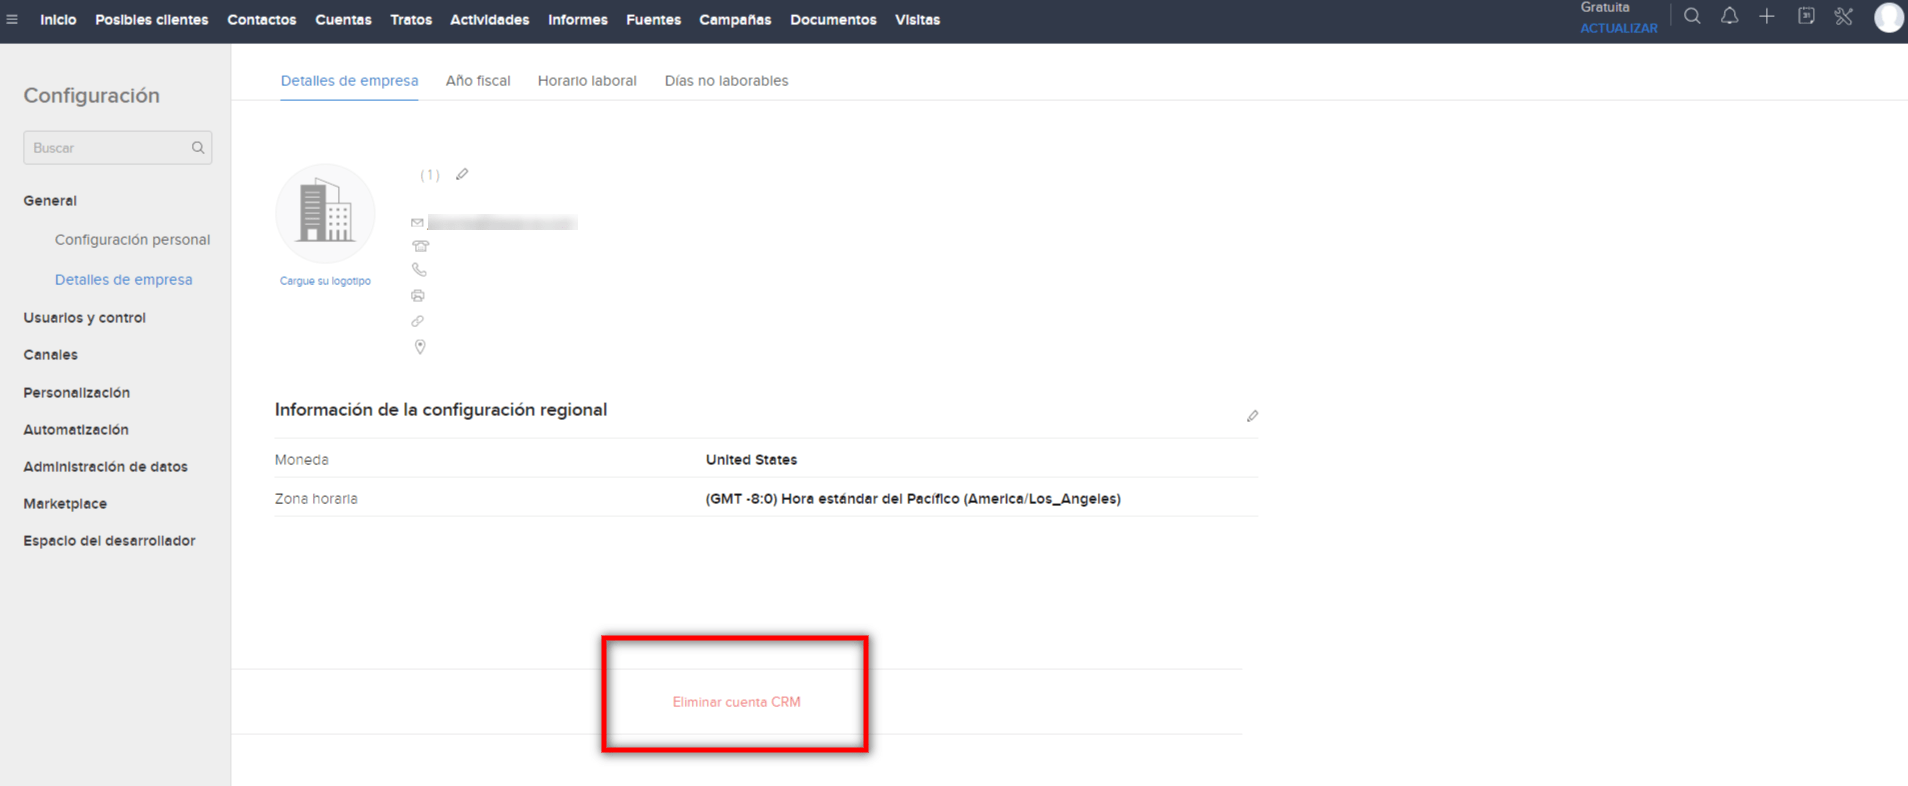Click the search icon in Buscar field
Viewport: 1908px width, 786px height.
[198, 148]
